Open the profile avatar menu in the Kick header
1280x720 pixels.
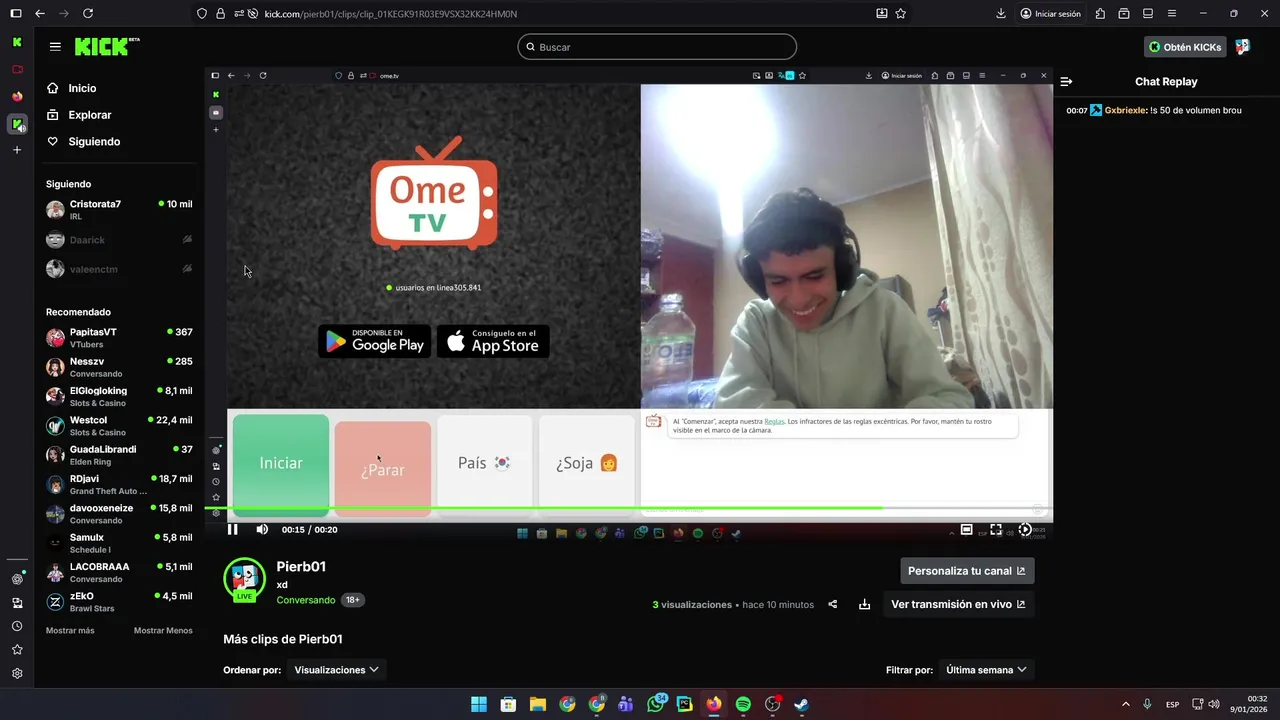coord(1242,47)
